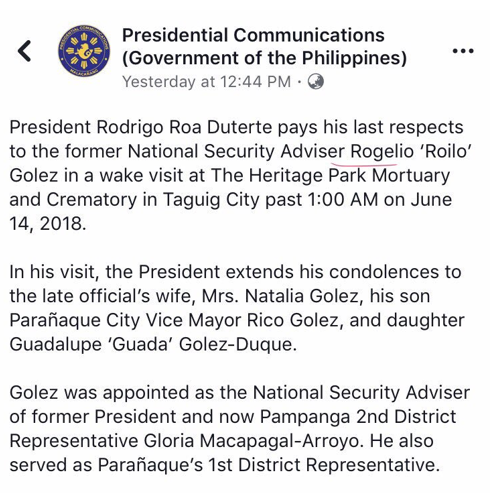
Task: Click 'Pampanga 2nd District' text
Action: tap(358, 417)
